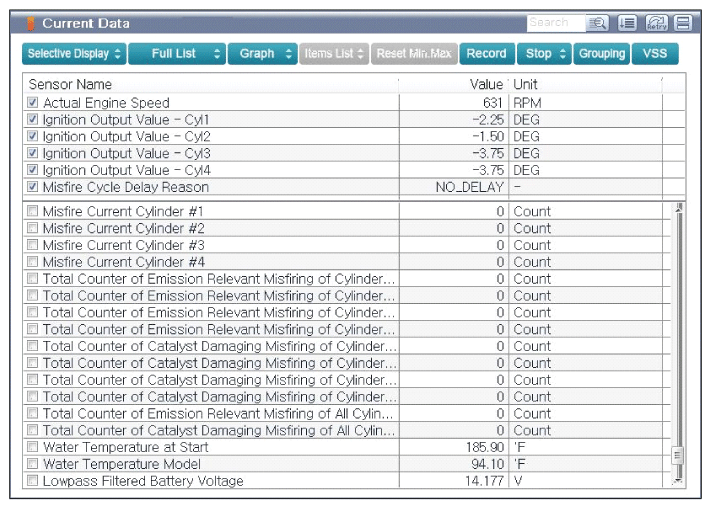Check Lowpass Filtered Battery Voltage checkbox
Image resolution: width=711 pixels, height=509 pixels.
pyautogui.click(x=32, y=480)
